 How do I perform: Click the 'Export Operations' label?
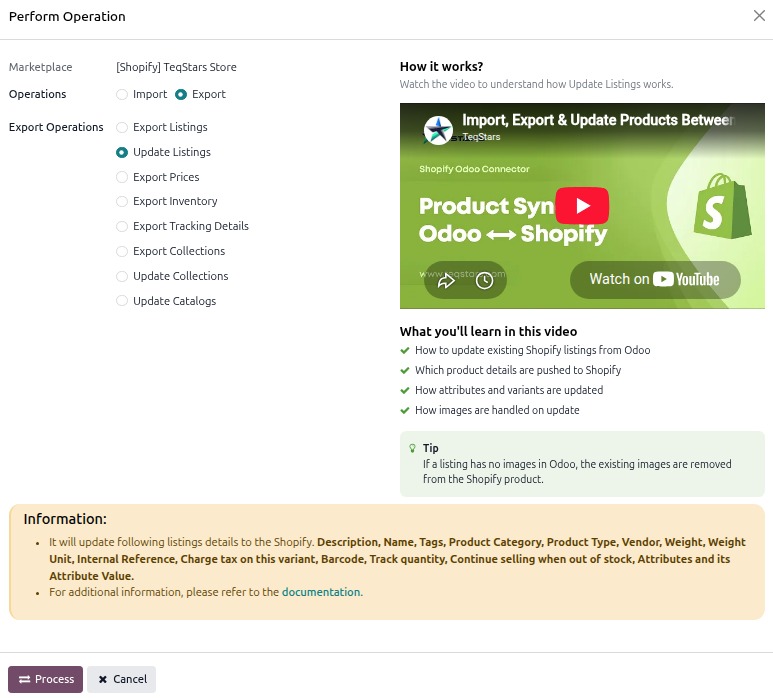[x=56, y=127]
